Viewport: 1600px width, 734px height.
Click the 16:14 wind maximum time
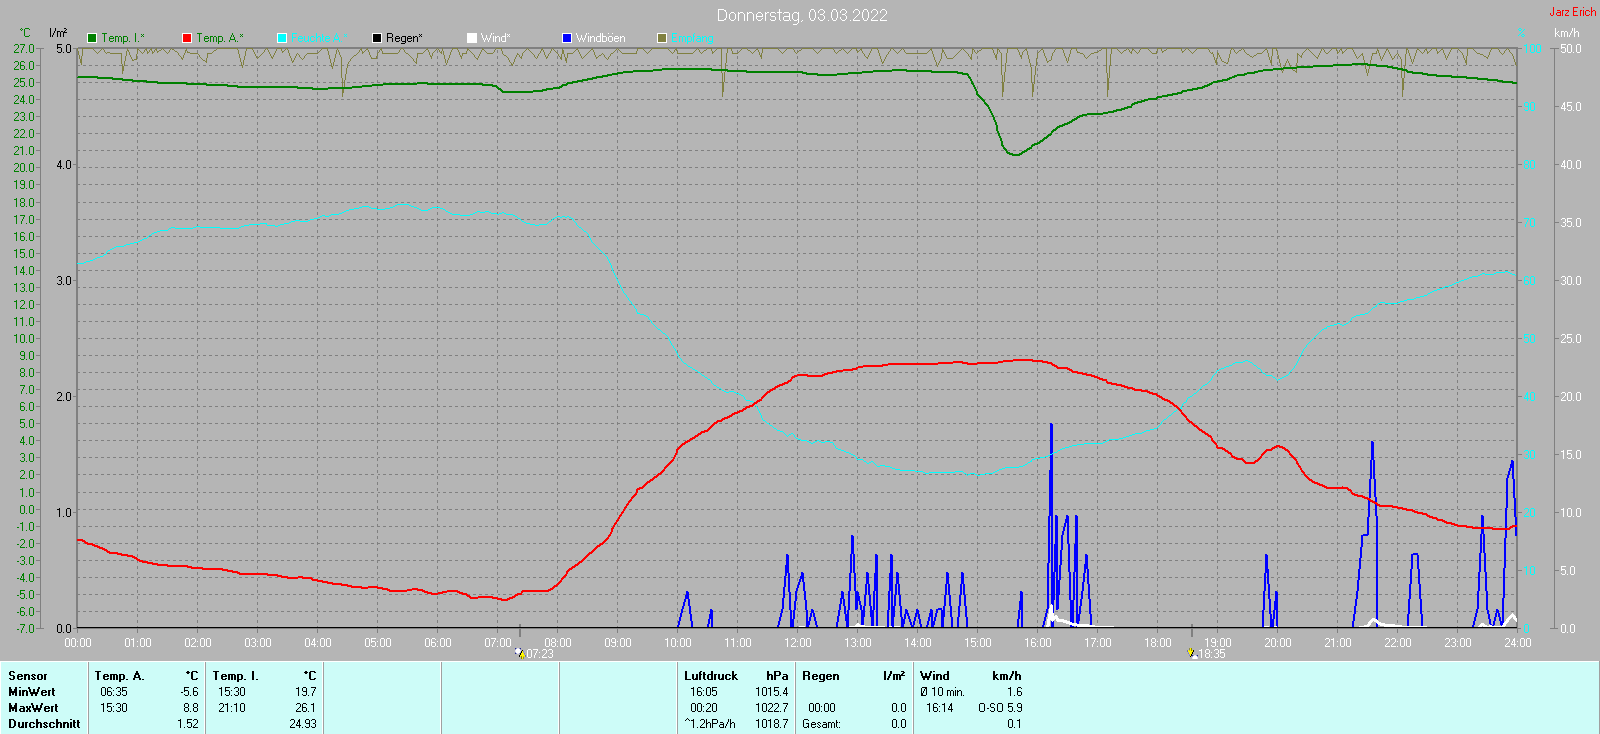[x=940, y=708]
